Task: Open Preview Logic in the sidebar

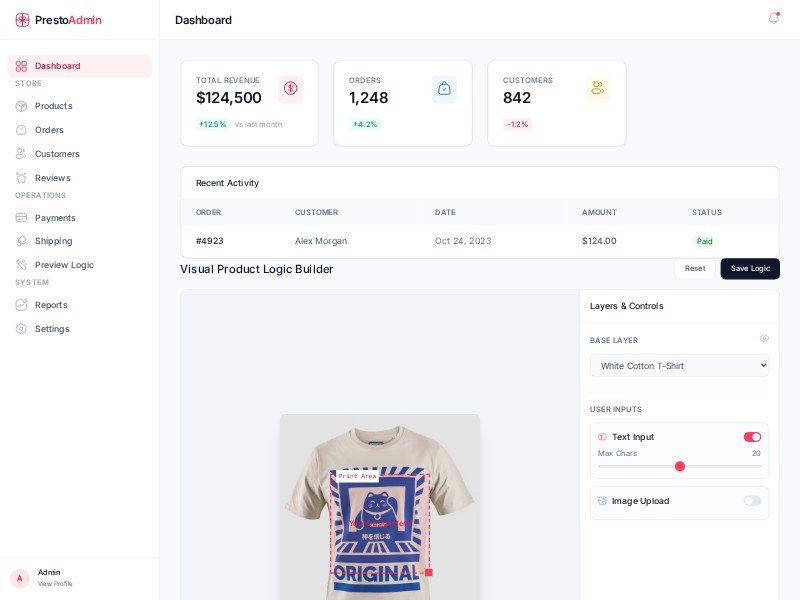Action: pos(64,265)
